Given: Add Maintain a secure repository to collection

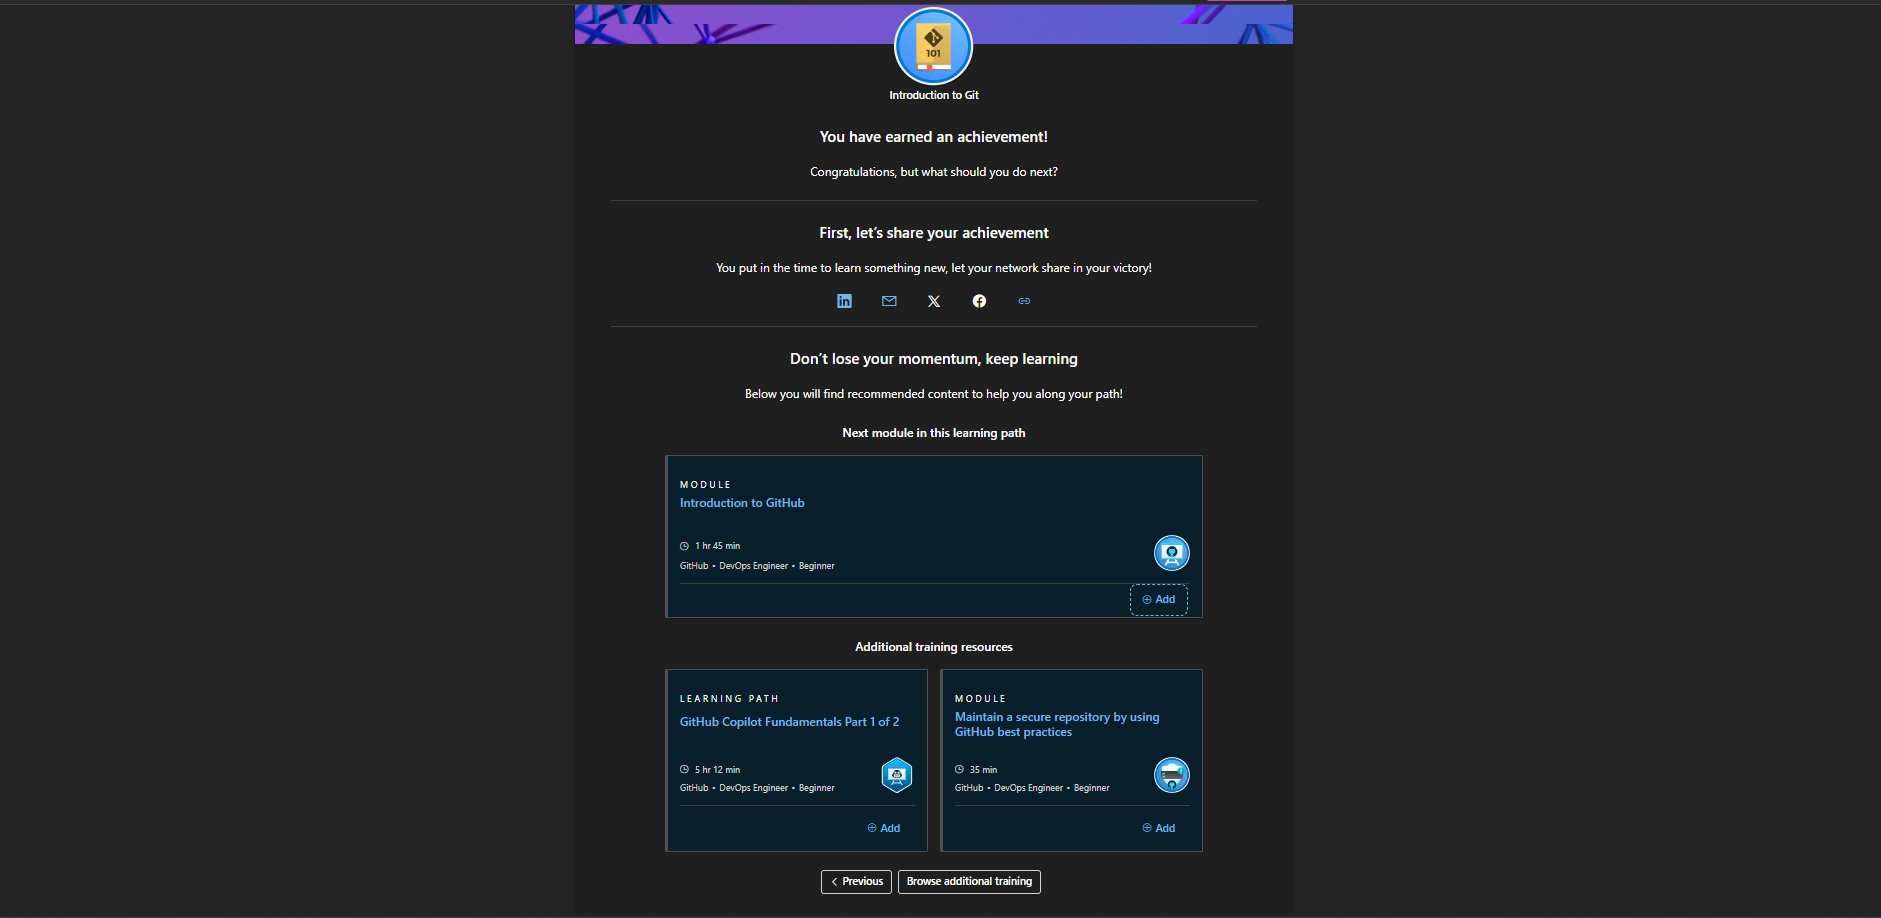Looking at the screenshot, I should tap(1159, 828).
